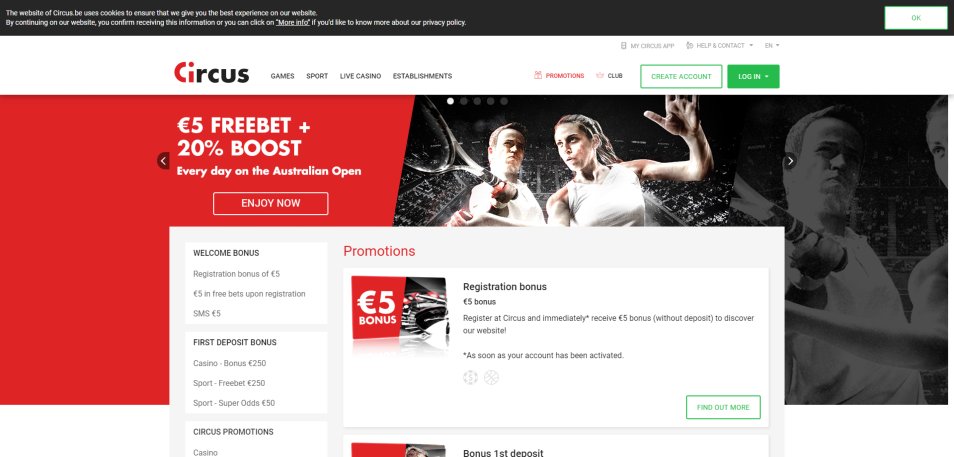Open the Sport menu item
This screenshot has width=954, height=457.
pos(317,76)
